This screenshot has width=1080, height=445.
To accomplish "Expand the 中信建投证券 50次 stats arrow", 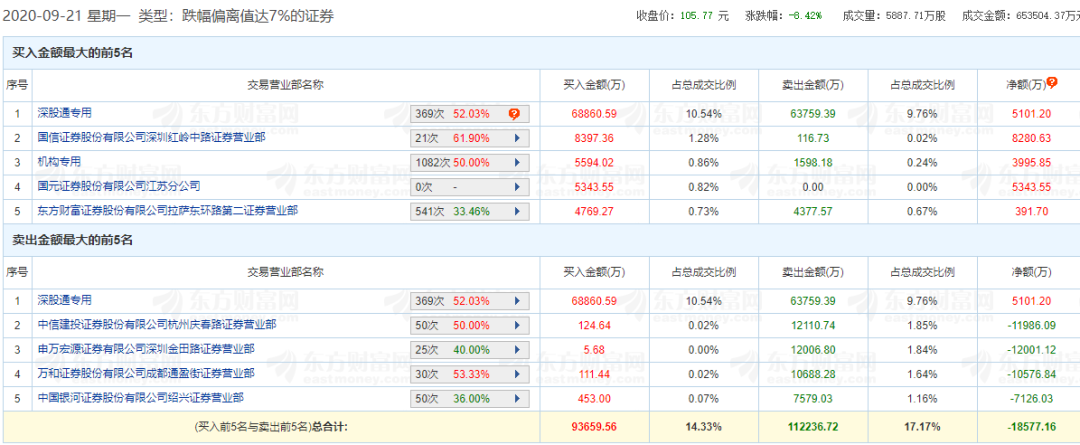I will coord(517,325).
